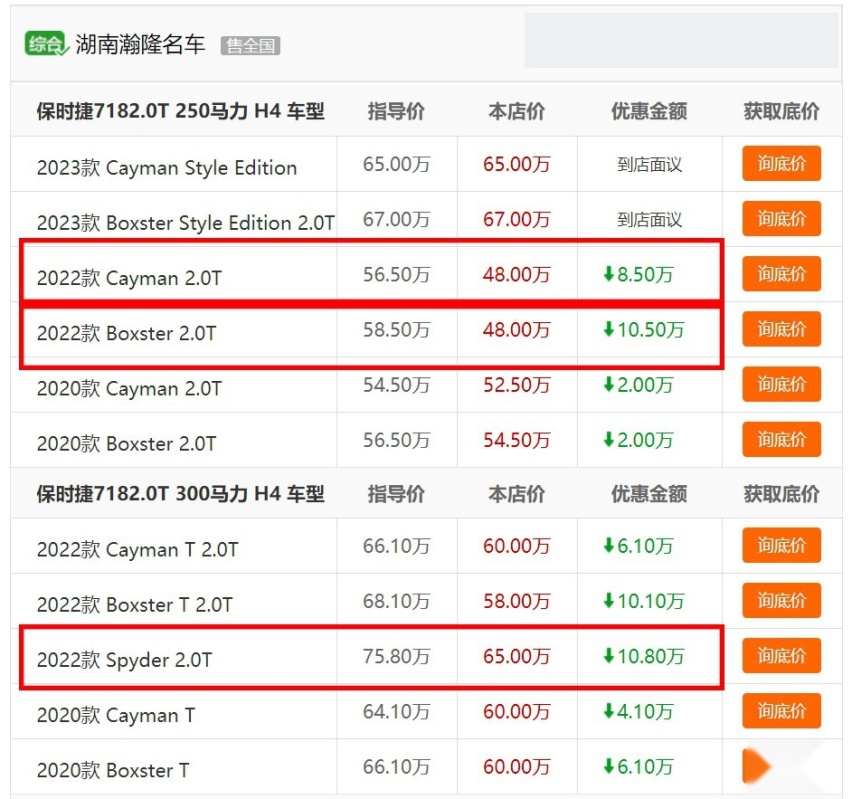The height and width of the screenshot is (799, 852).
Task: Click the 58.00万 store price of Boxster T 2.0T
Action: pos(517,601)
